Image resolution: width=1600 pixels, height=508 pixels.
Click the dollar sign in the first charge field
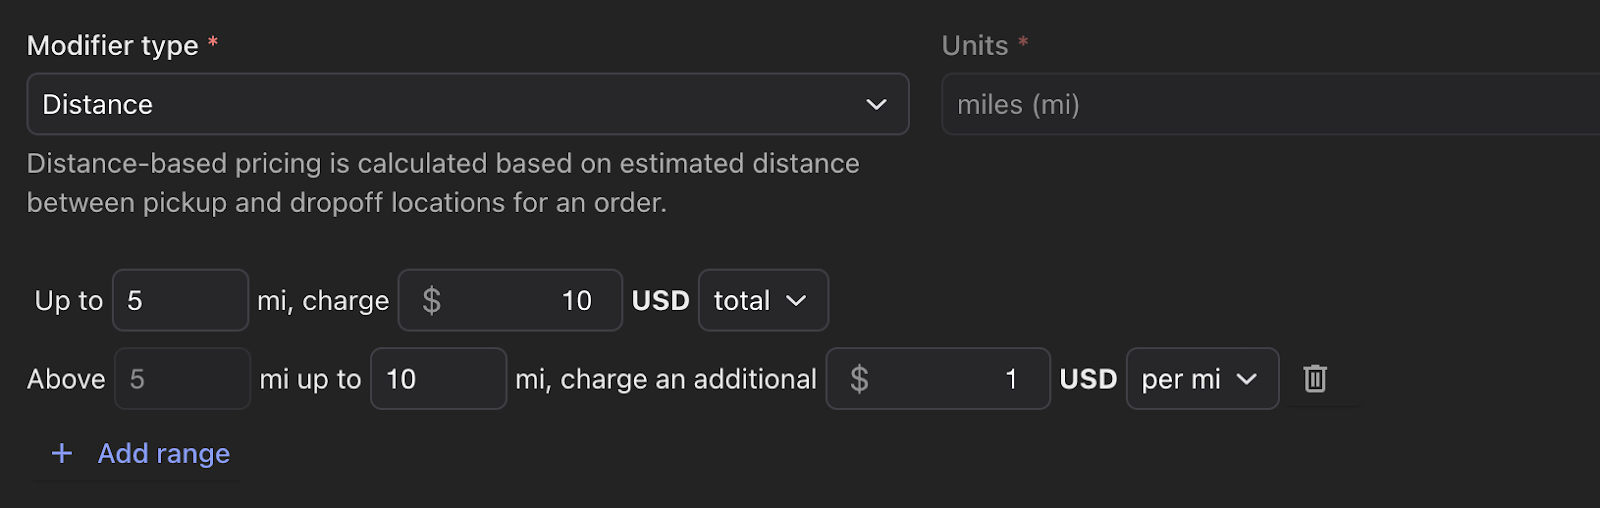(431, 301)
